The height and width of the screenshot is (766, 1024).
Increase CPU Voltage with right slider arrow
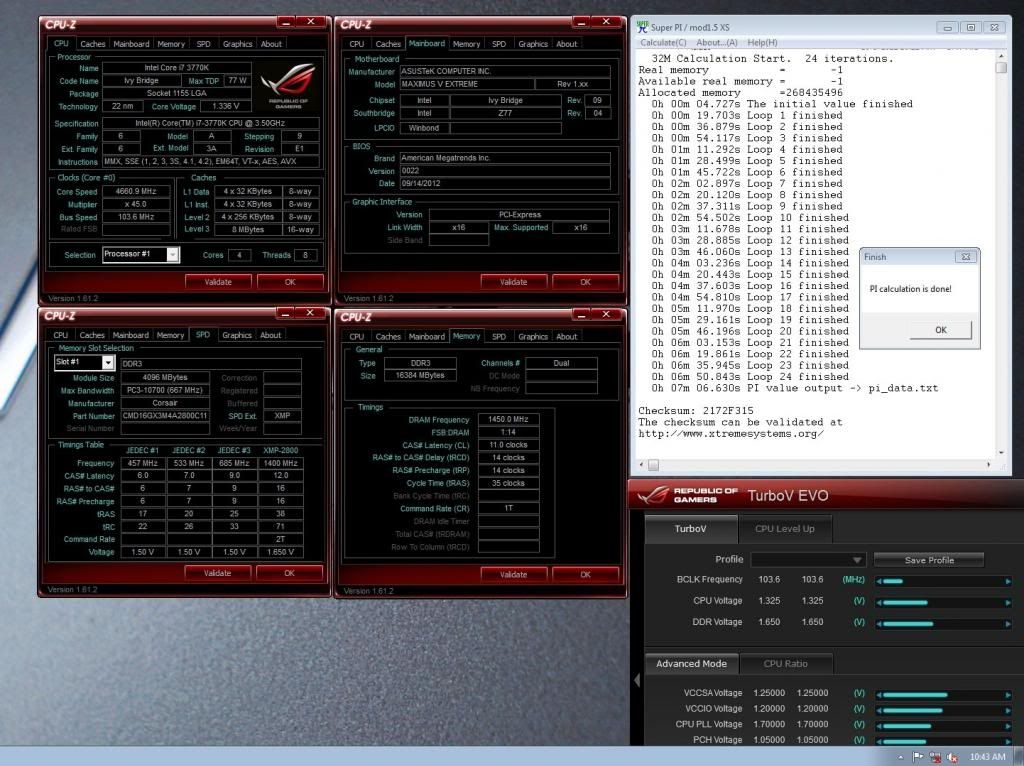pyautogui.click(x=1008, y=602)
